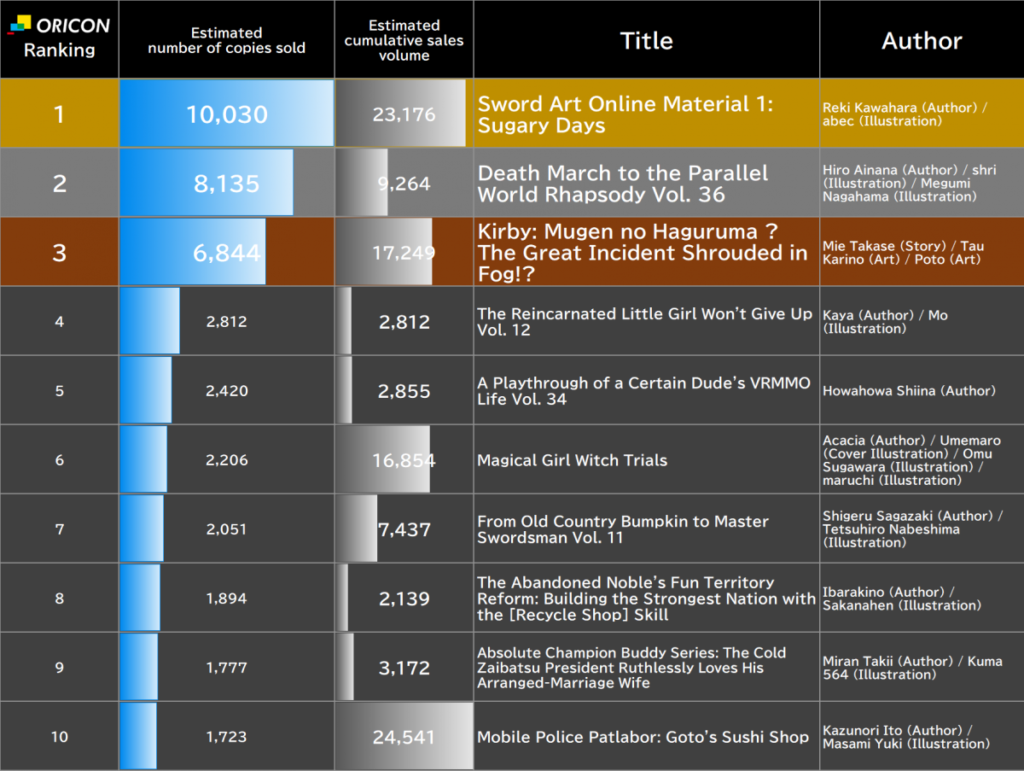Select 'From Old Country Bumpkin to Master Swordsman' title
The width and height of the screenshot is (1024, 771).
(x=622, y=529)
